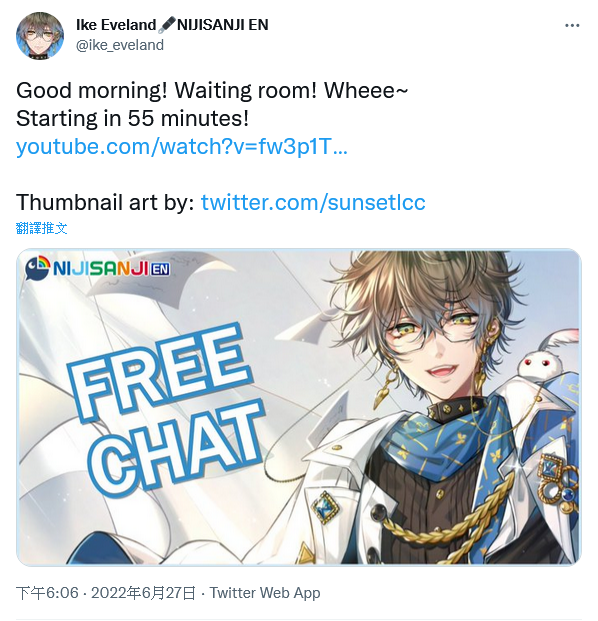The width and height of the screenshot is (598, 621).
Task: Open the youtube.com/watch link
Action: click(x=182, y=146)
